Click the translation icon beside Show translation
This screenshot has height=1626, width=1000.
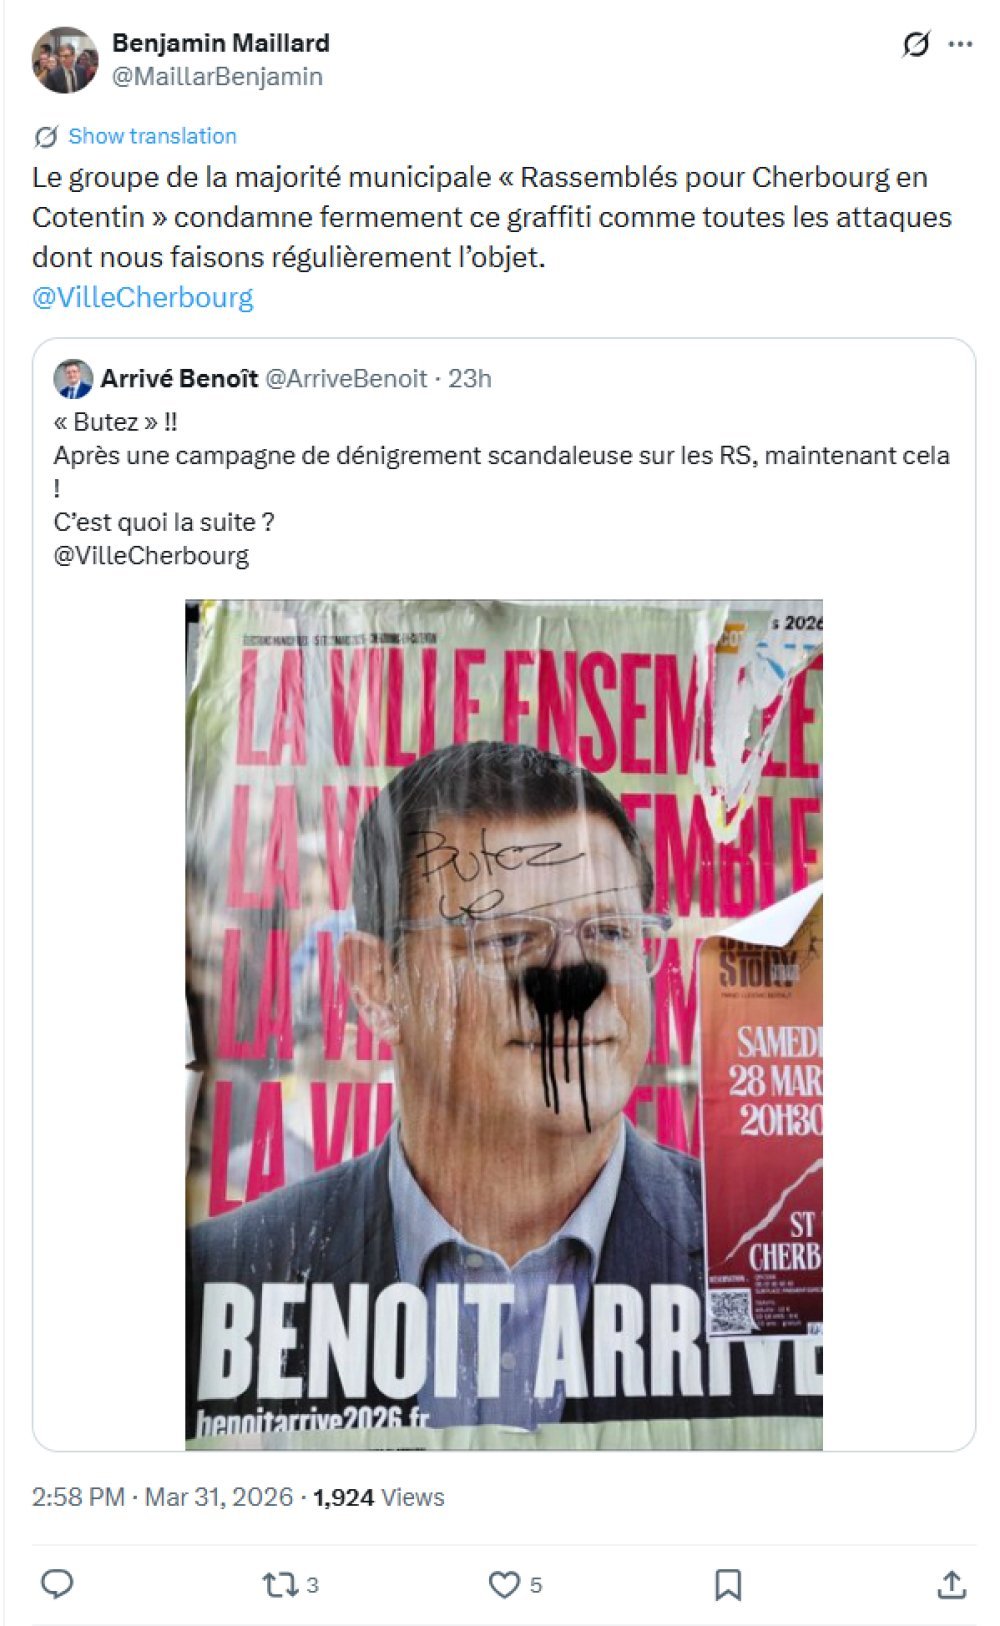(x=45, y=136)
